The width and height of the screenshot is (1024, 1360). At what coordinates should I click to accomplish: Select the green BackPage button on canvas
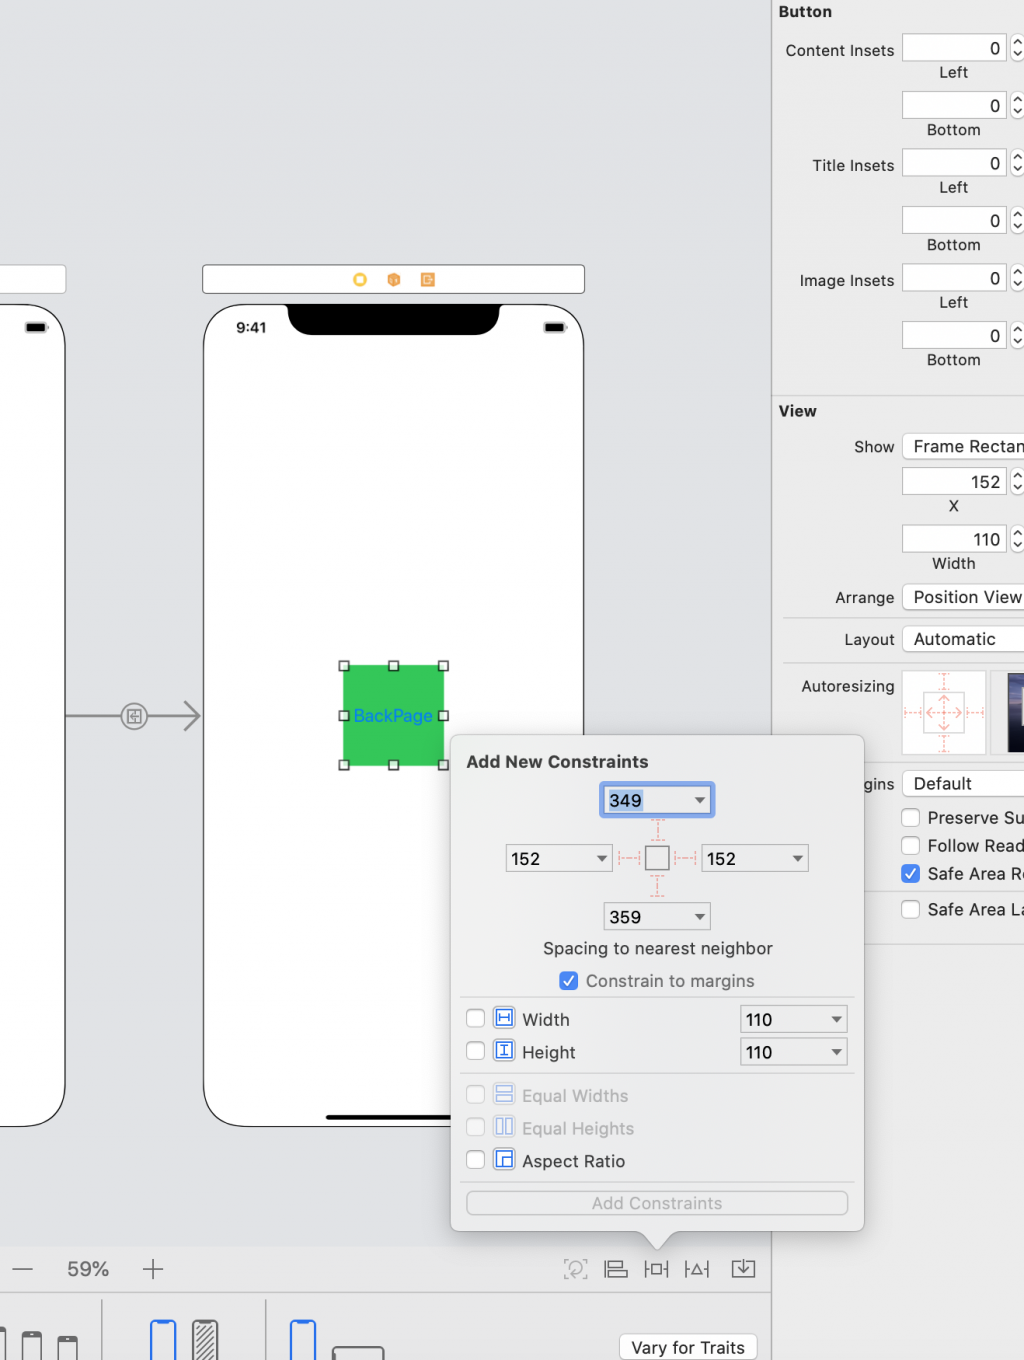click(393, 716)
